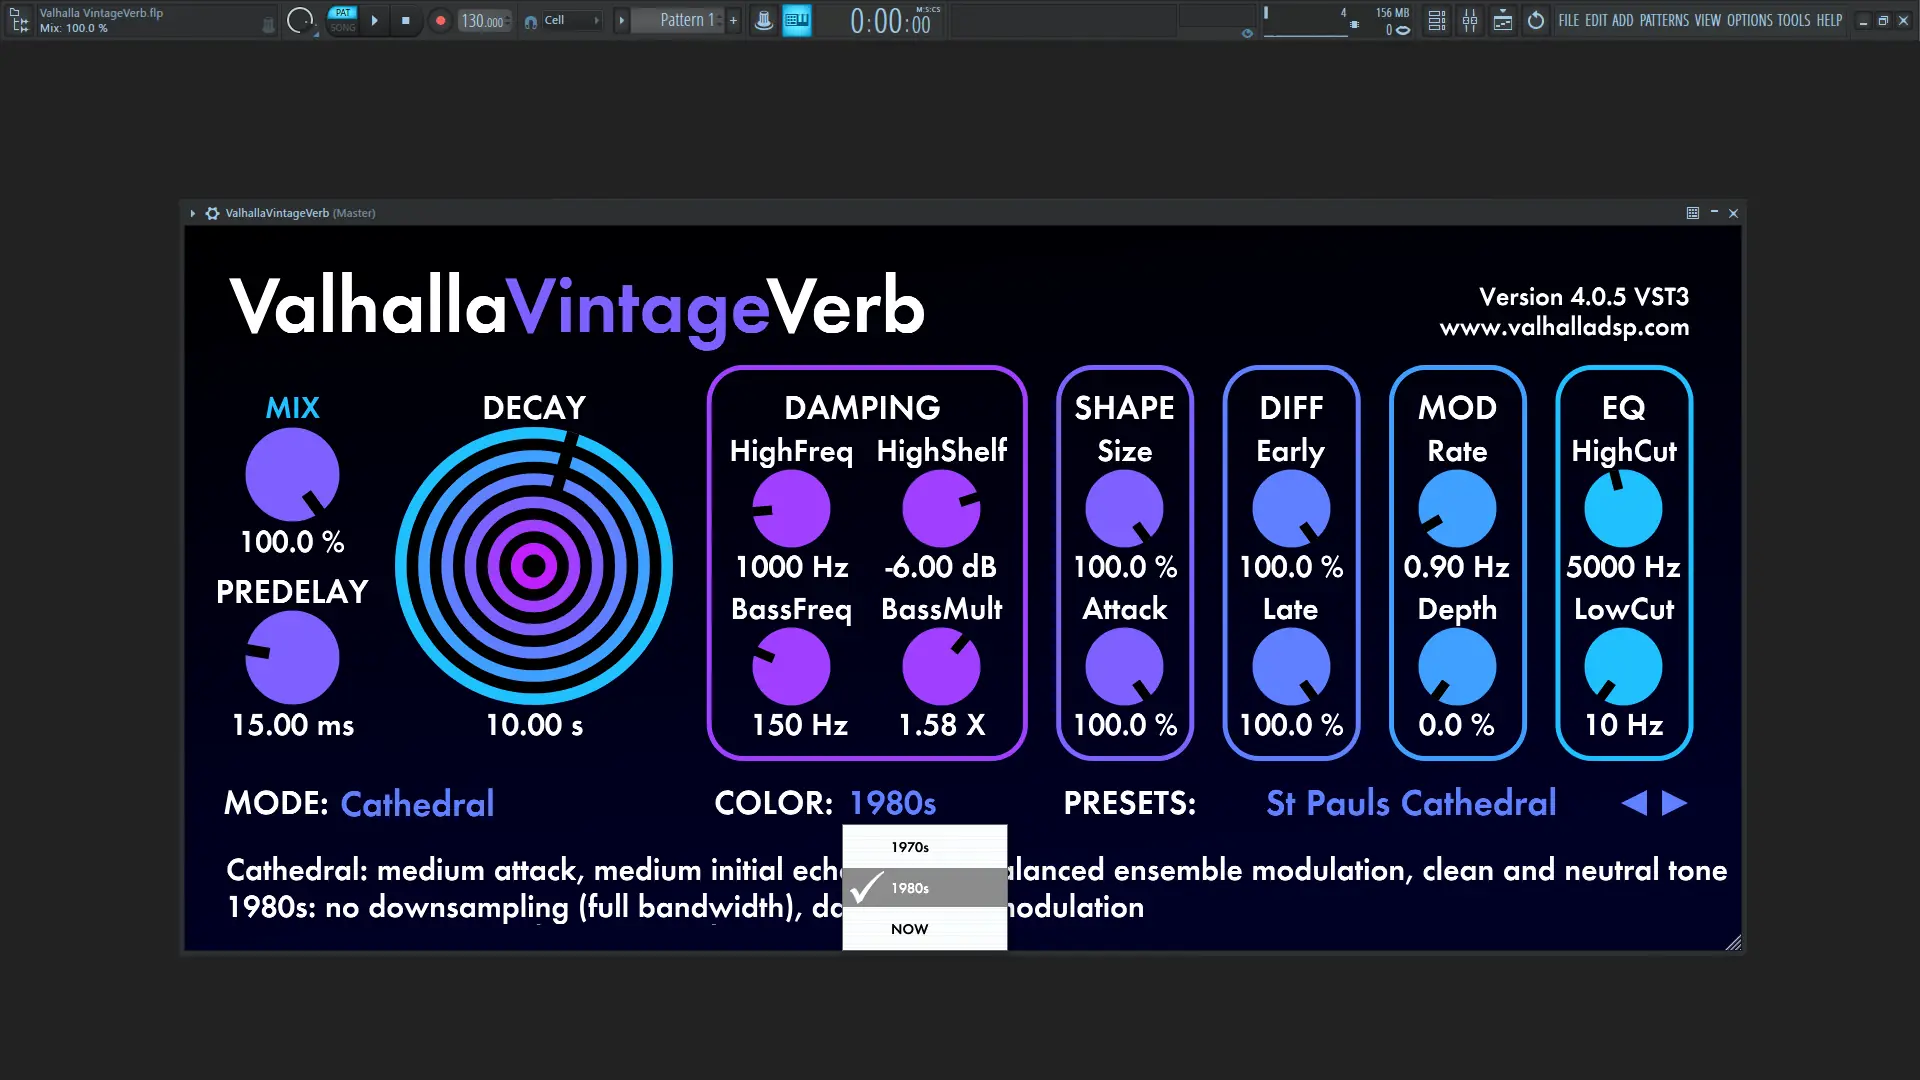Click the tempo display showing 130.000
Image resolution: width=1920 pixels, height=1080 pixels.
tap(484, 20)
